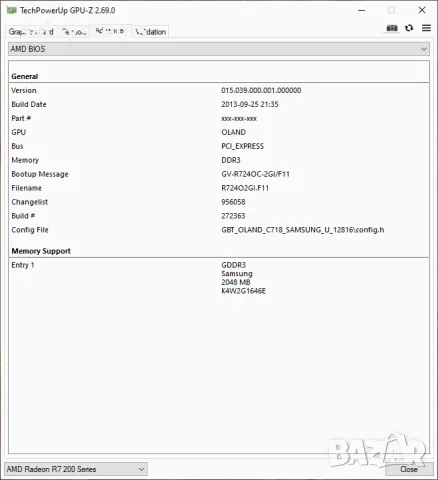Click the GDDR3 memory type entry
Screen dimensions: 438x480
click(x=233, y=265)
